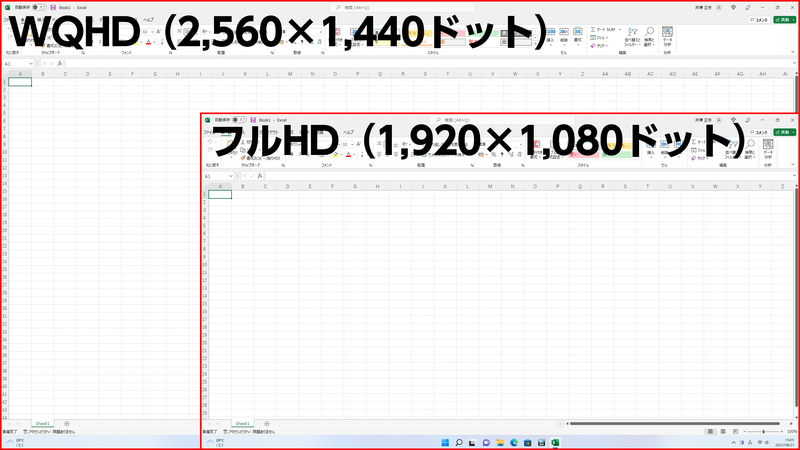Toggle AutoSave switch in the Full HD Excel window
The image size is (800, 450).
pyautogui.click(x=239, y=120)
